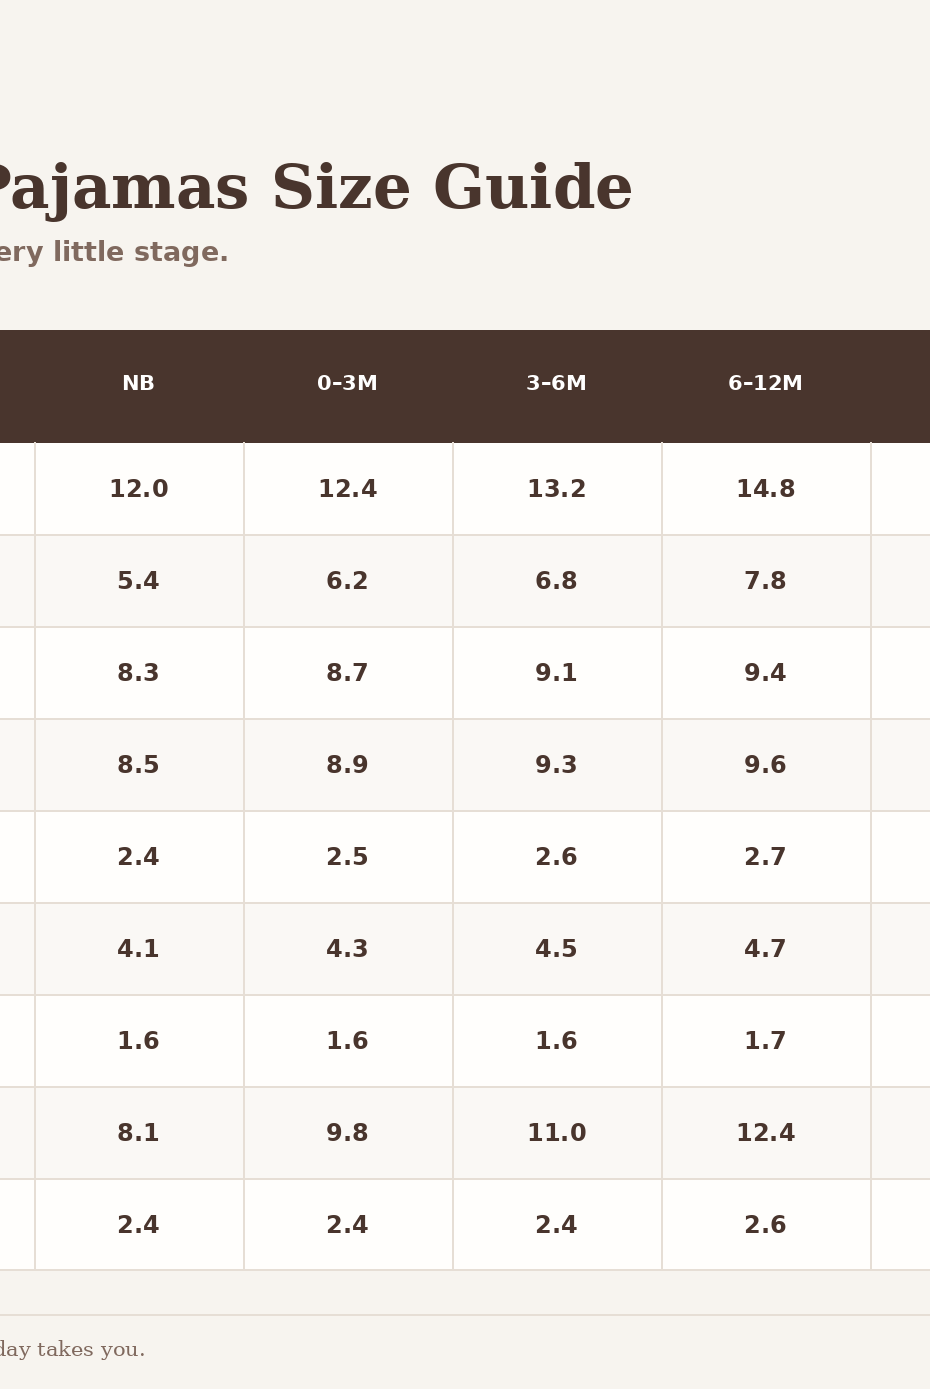Click the 4.1 cell under NB
This screenshot has height=1389, width=930.
click(139, 949)
